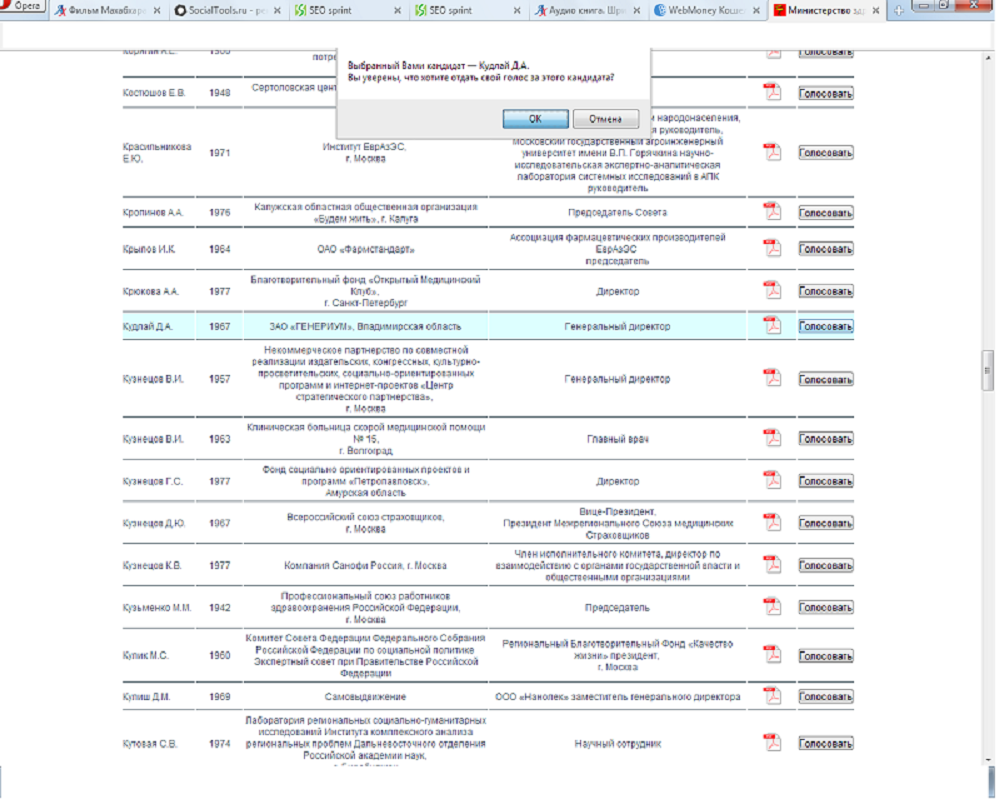Image resolution: width=1000 pixels, height=800 pixels.
Task: Select the Самовыдвижение cell
Action: [365, 697]
